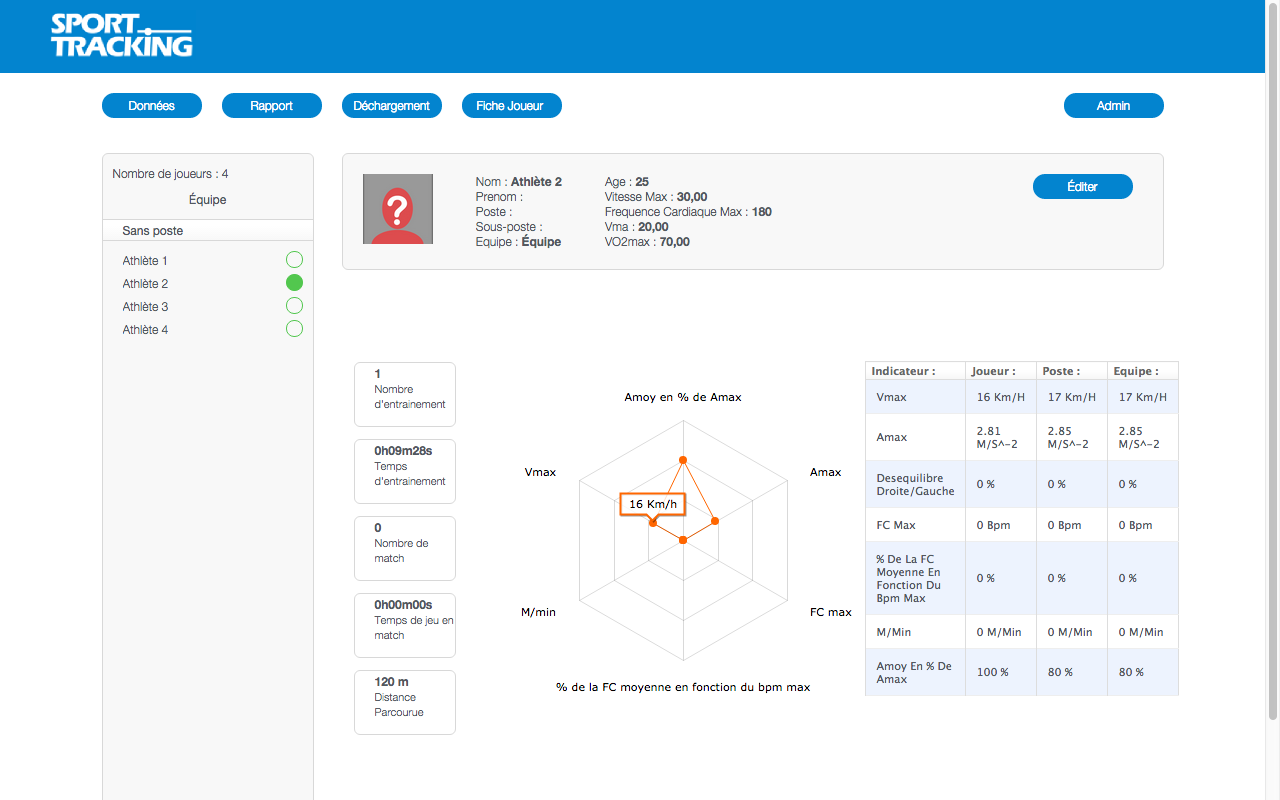The height and width of the screenshot is (800, 1280).
Task: Go to the Déchargement section
Action: [392, 106]
